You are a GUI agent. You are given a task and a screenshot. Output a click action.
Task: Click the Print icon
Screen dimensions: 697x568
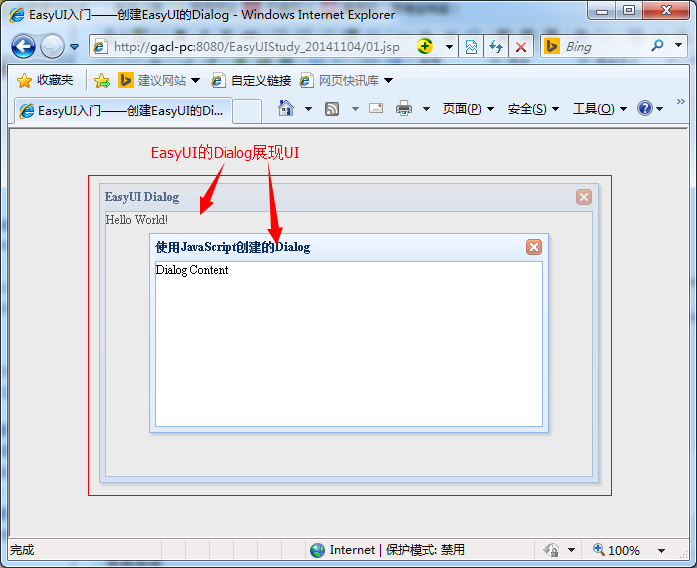(x=404, y=108)
